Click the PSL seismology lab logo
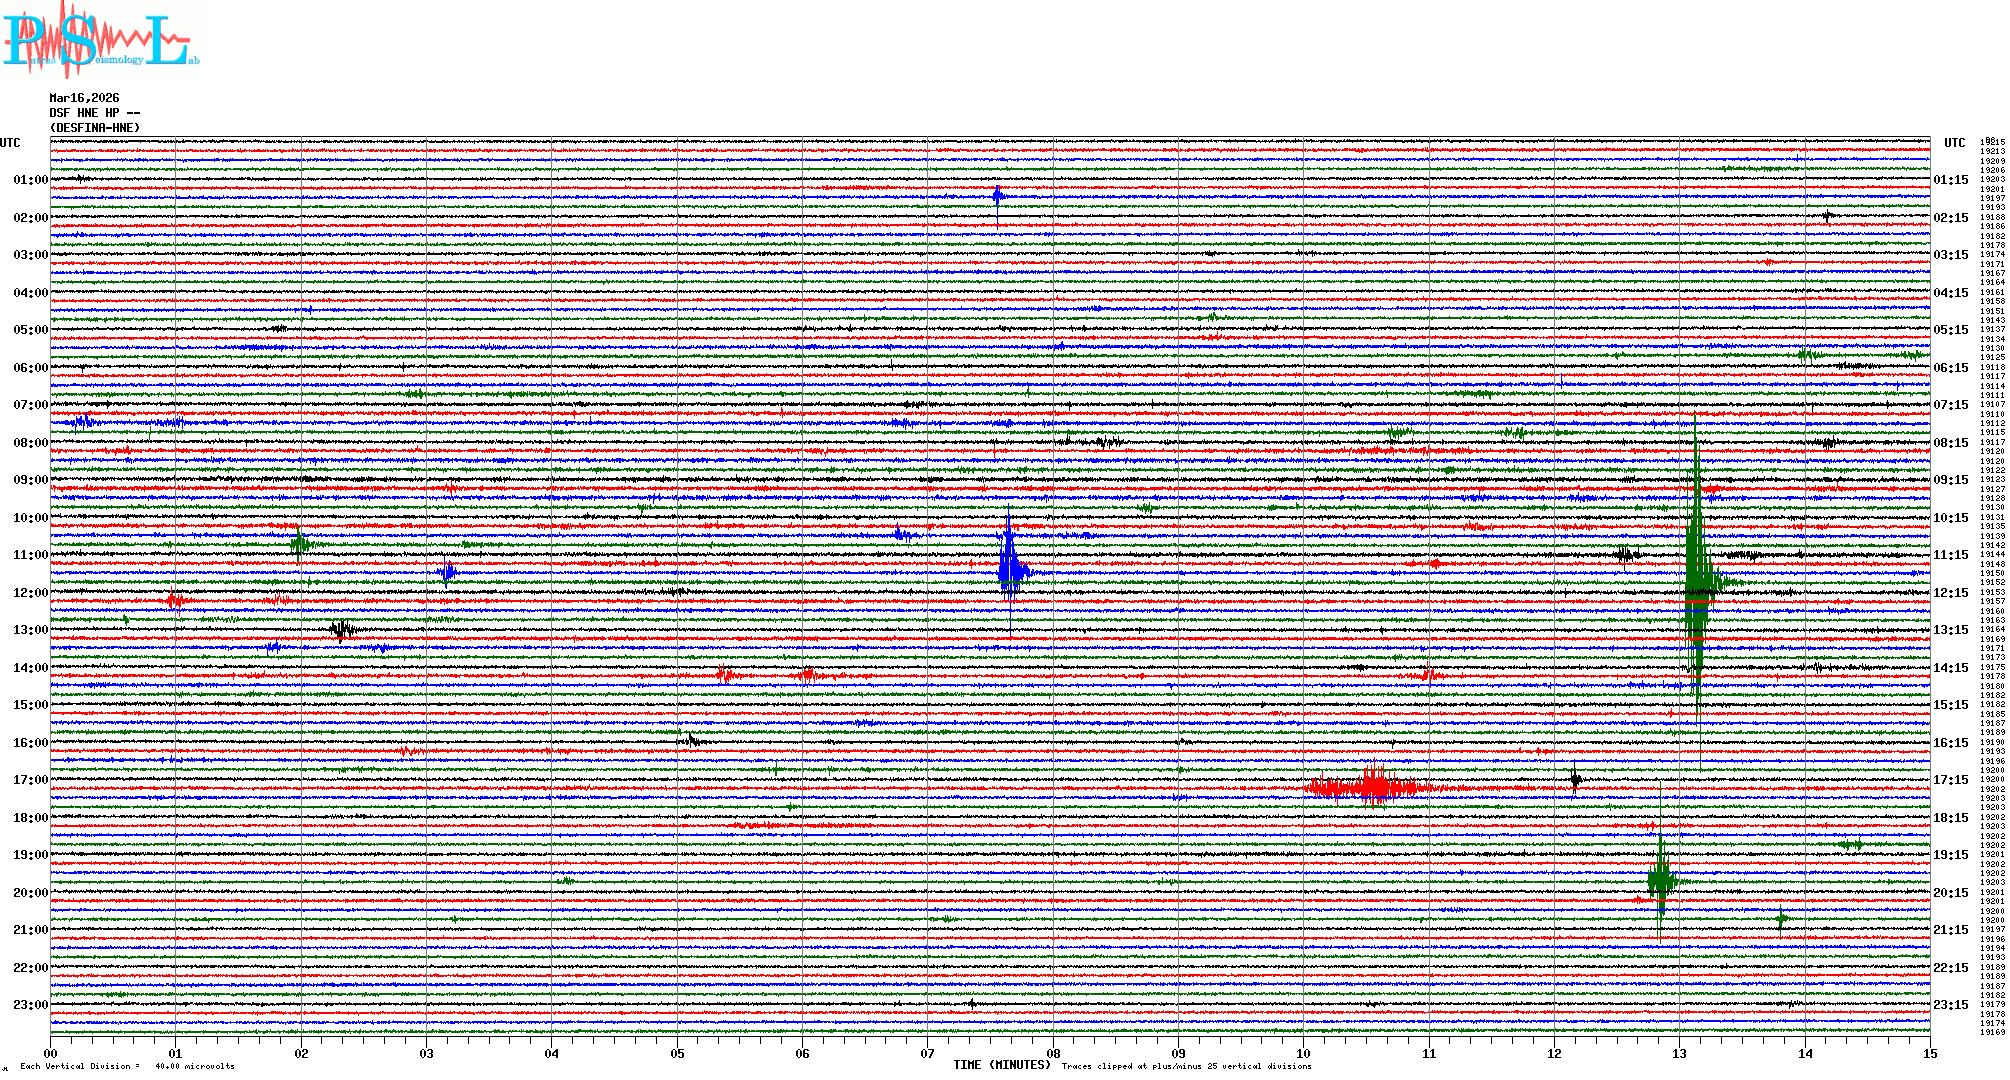 [98, 40]
